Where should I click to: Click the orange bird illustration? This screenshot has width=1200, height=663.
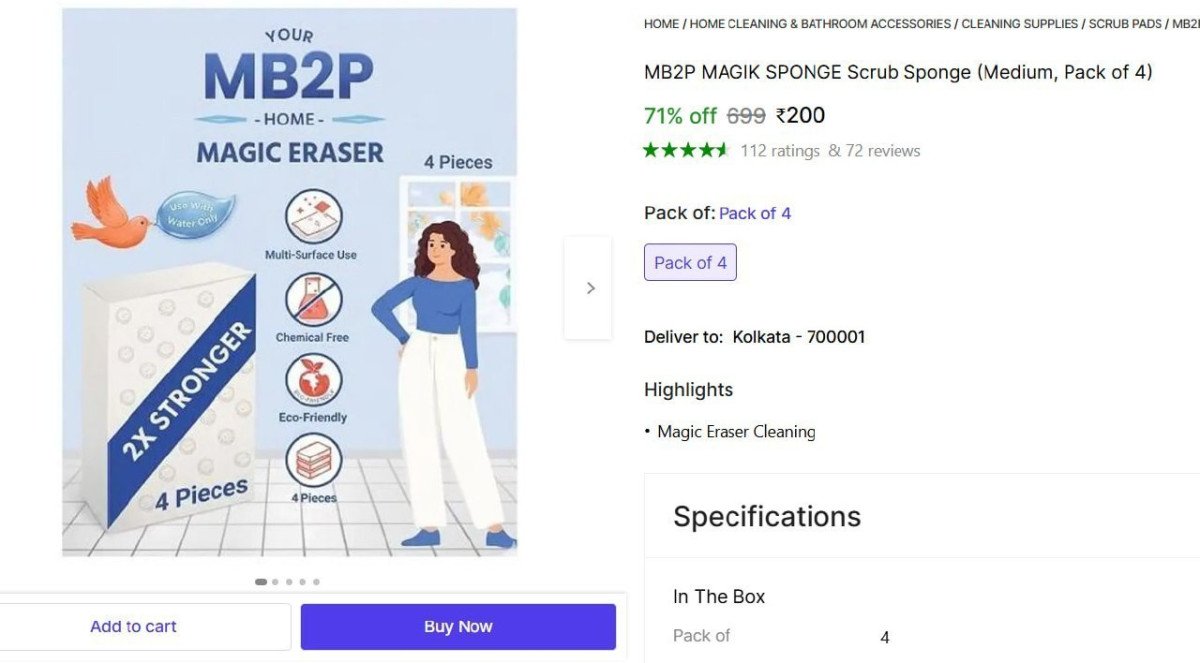tap(109, 211)
